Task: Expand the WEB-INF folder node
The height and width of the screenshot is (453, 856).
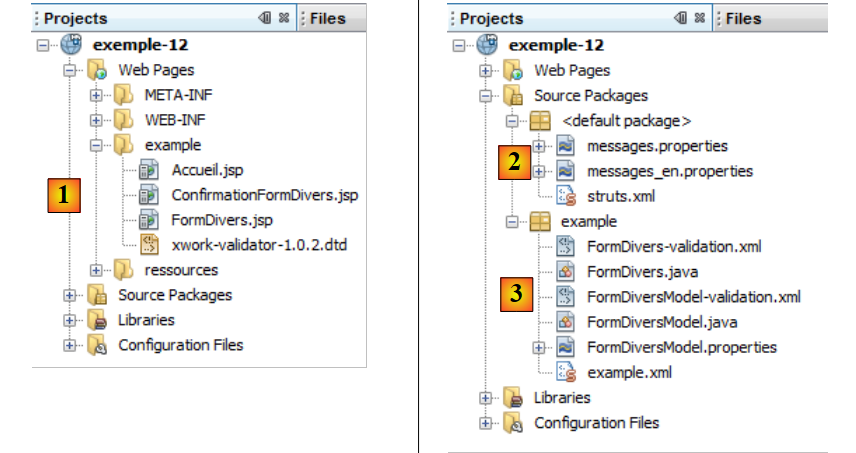Action: click(x=97, y=121)
